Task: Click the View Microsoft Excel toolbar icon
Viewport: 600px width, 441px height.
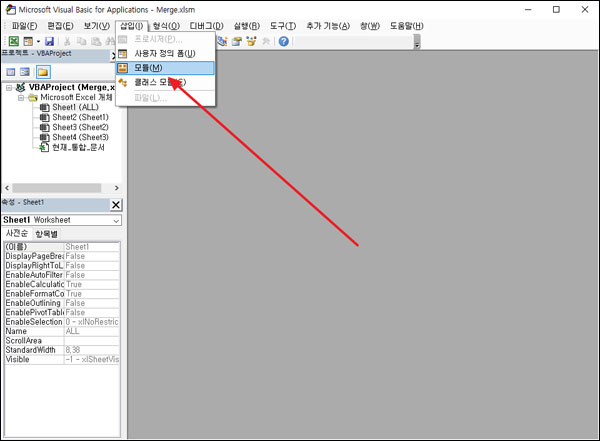Action: (14, 41)
